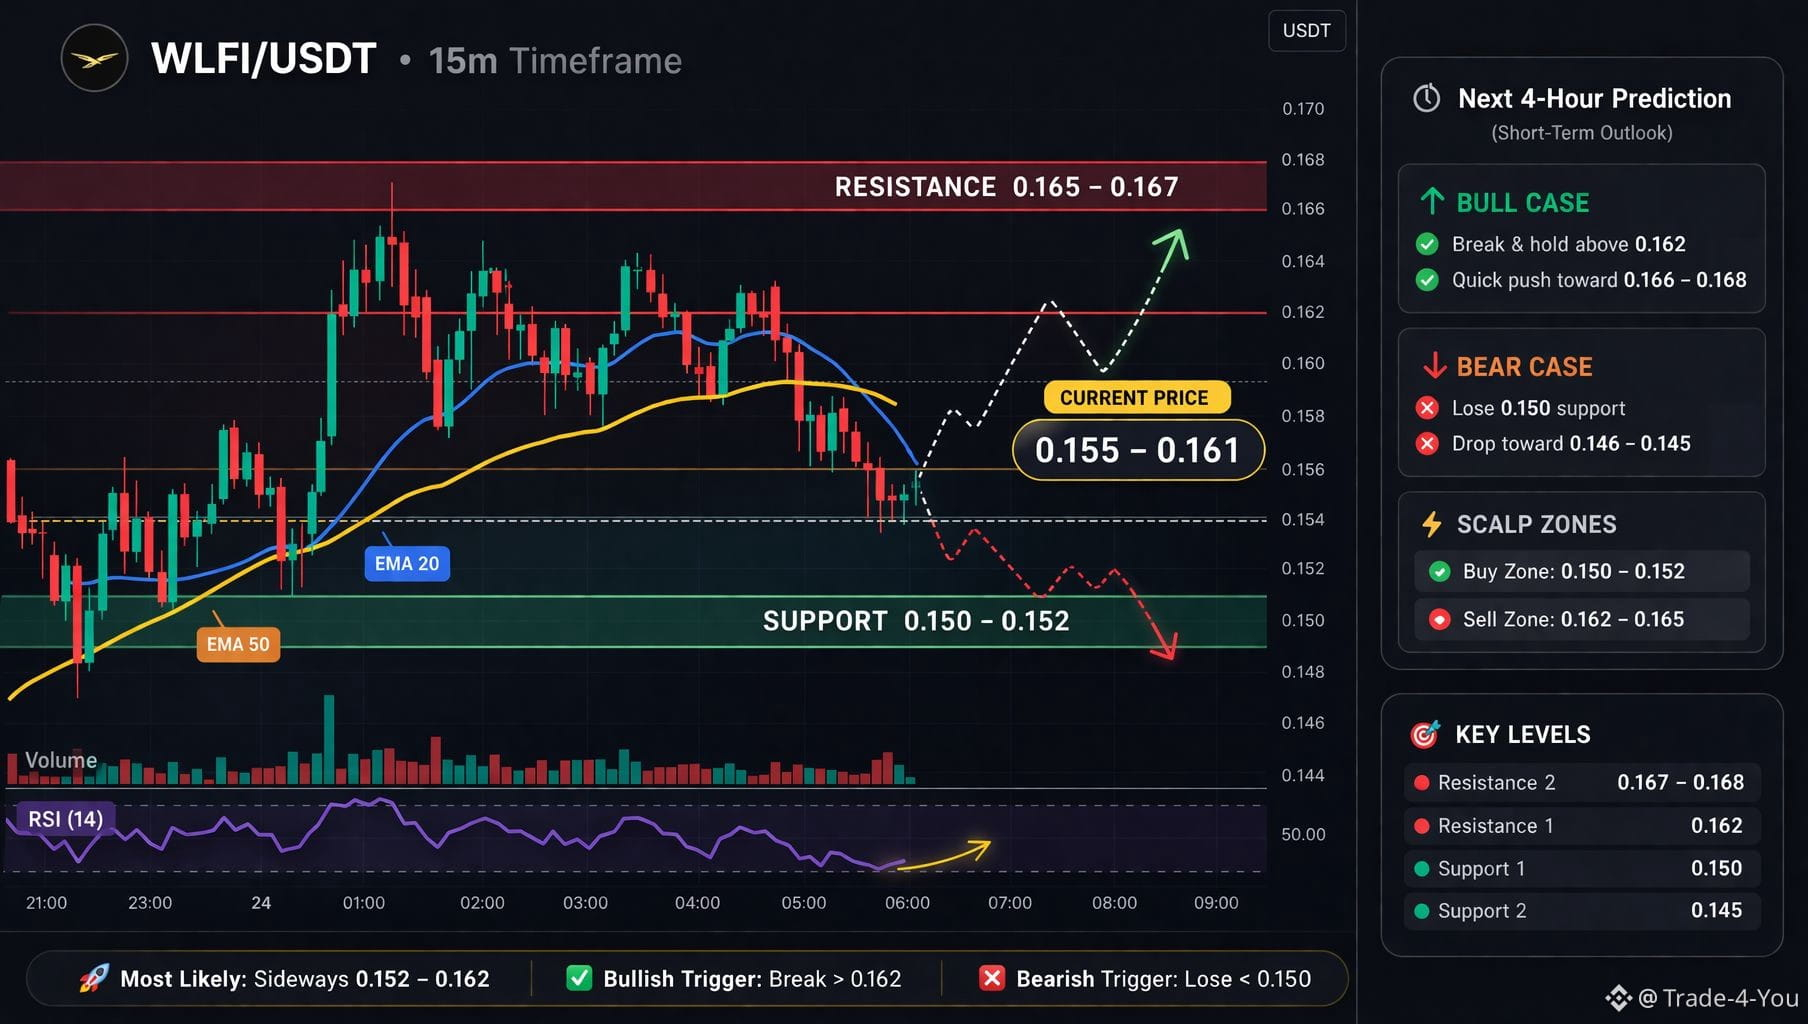Screen dimensions: 1808x1024
Task: Click the RESISTANCE 0.165 – 0.167 zone label
Action: coord(1006,187)
